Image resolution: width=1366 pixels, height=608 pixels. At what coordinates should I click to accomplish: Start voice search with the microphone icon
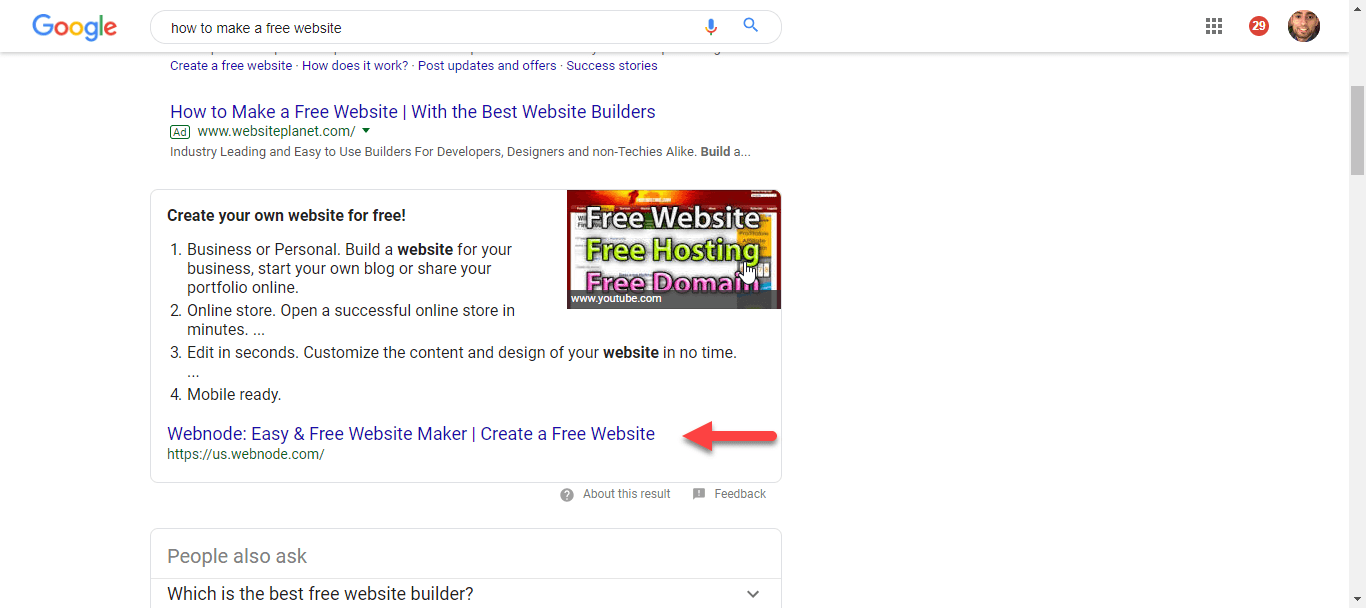click(711, 27)
